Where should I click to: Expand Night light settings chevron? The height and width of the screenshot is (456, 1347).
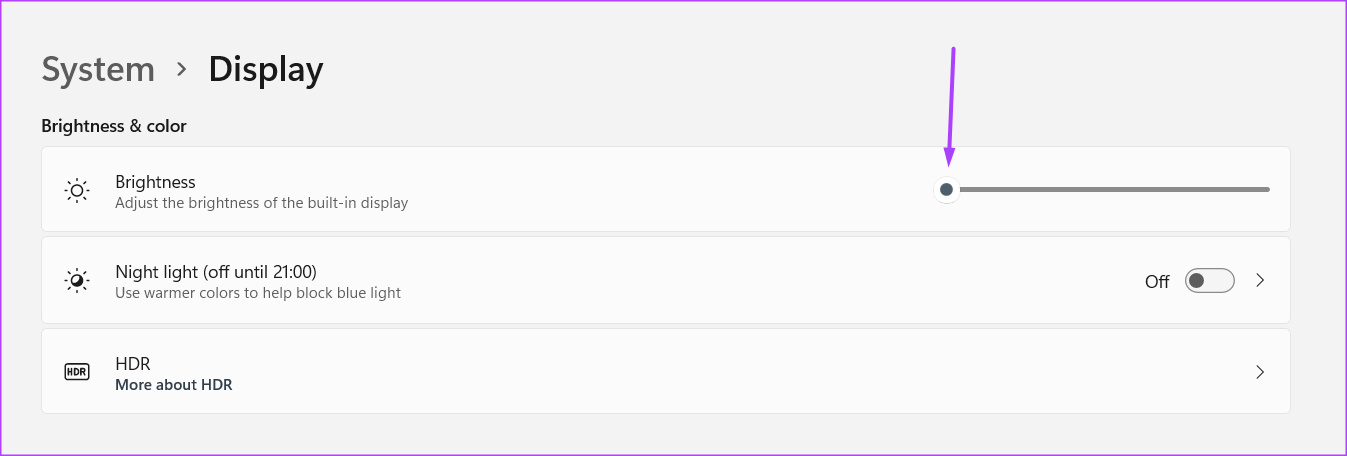[1260, 281]
